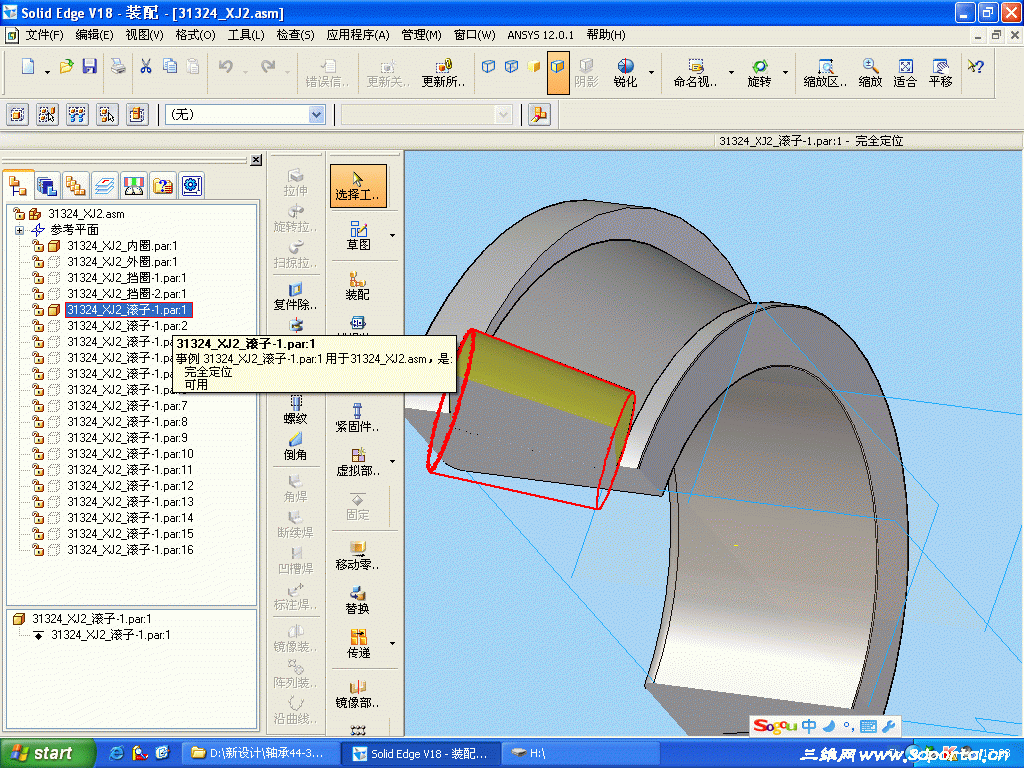Screen dimensions: 1024x768
Task: Open the 锐化 dropdown arrow
Action: pos(651,72)
